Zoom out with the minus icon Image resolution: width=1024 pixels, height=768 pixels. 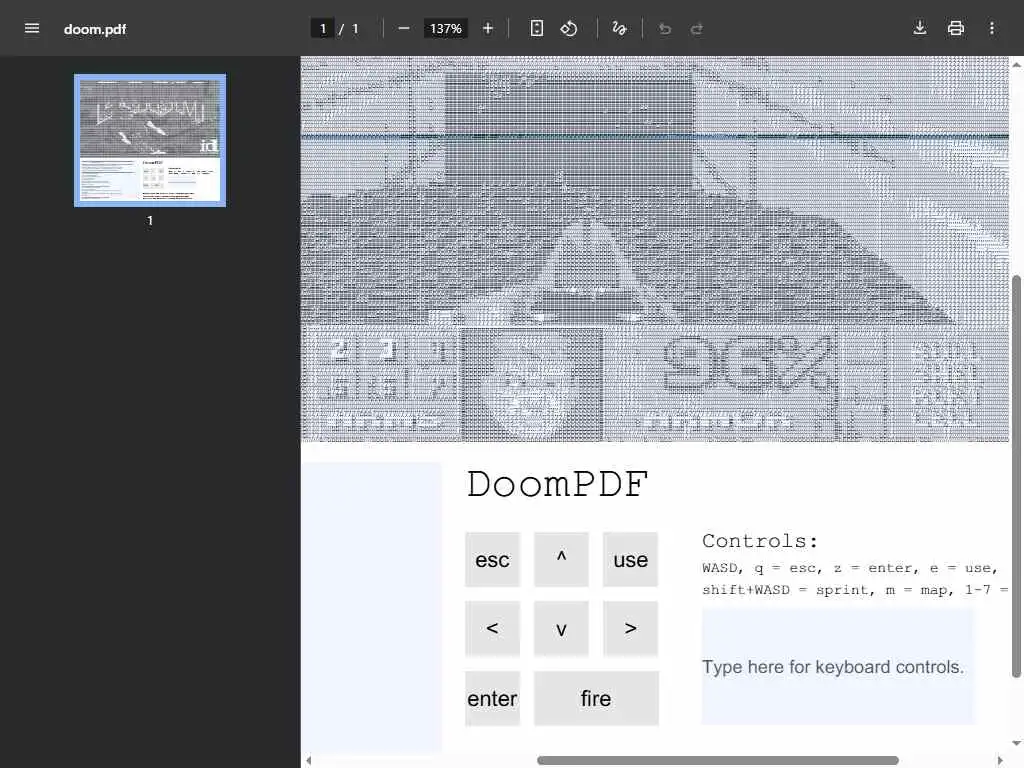[404, 28]
